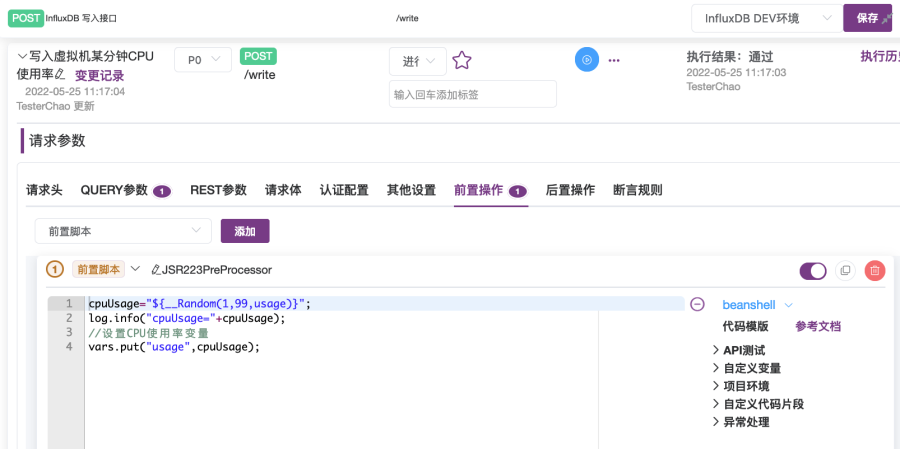Open the three-dot more actions menu
Image resolution: width=900 pixels, height=449 pixels.
tap(614, 60)
